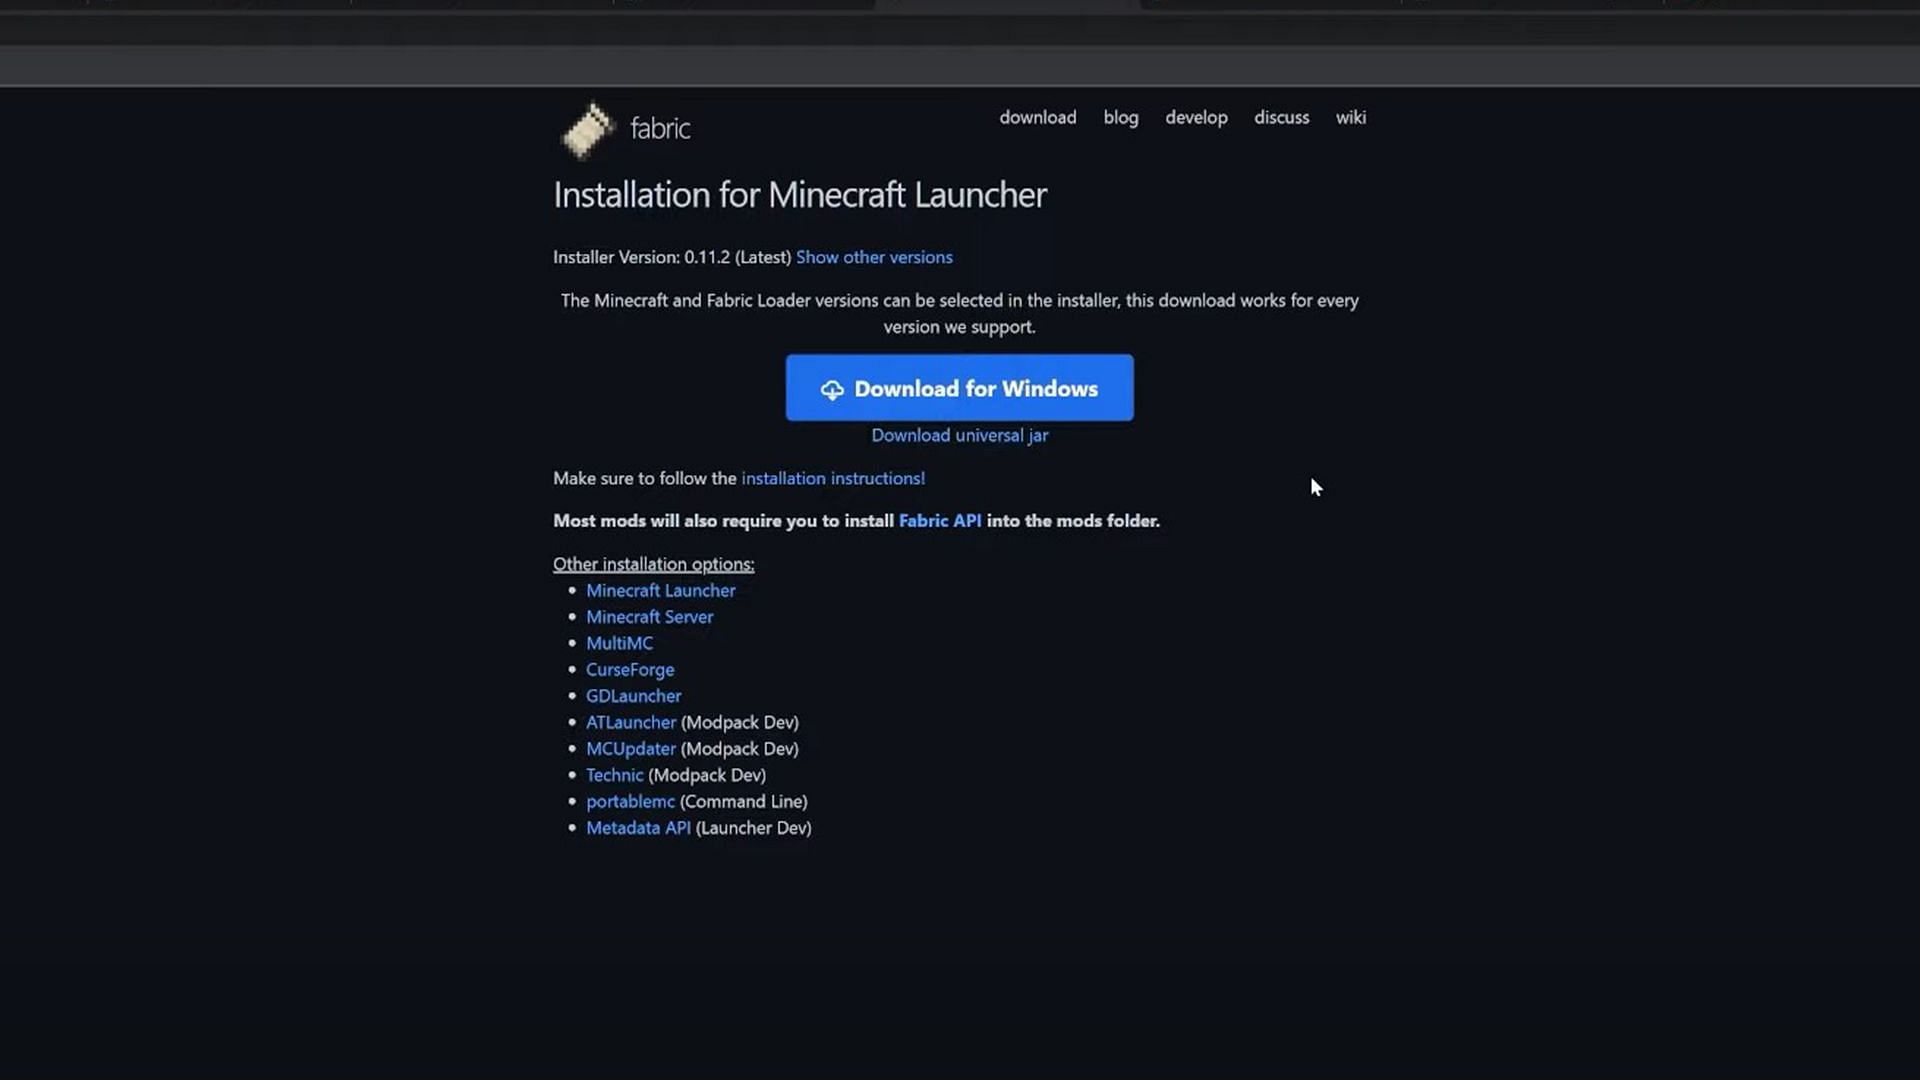Open the download navigation link
The image size is (1920, 1080).
pos(1038,117)
